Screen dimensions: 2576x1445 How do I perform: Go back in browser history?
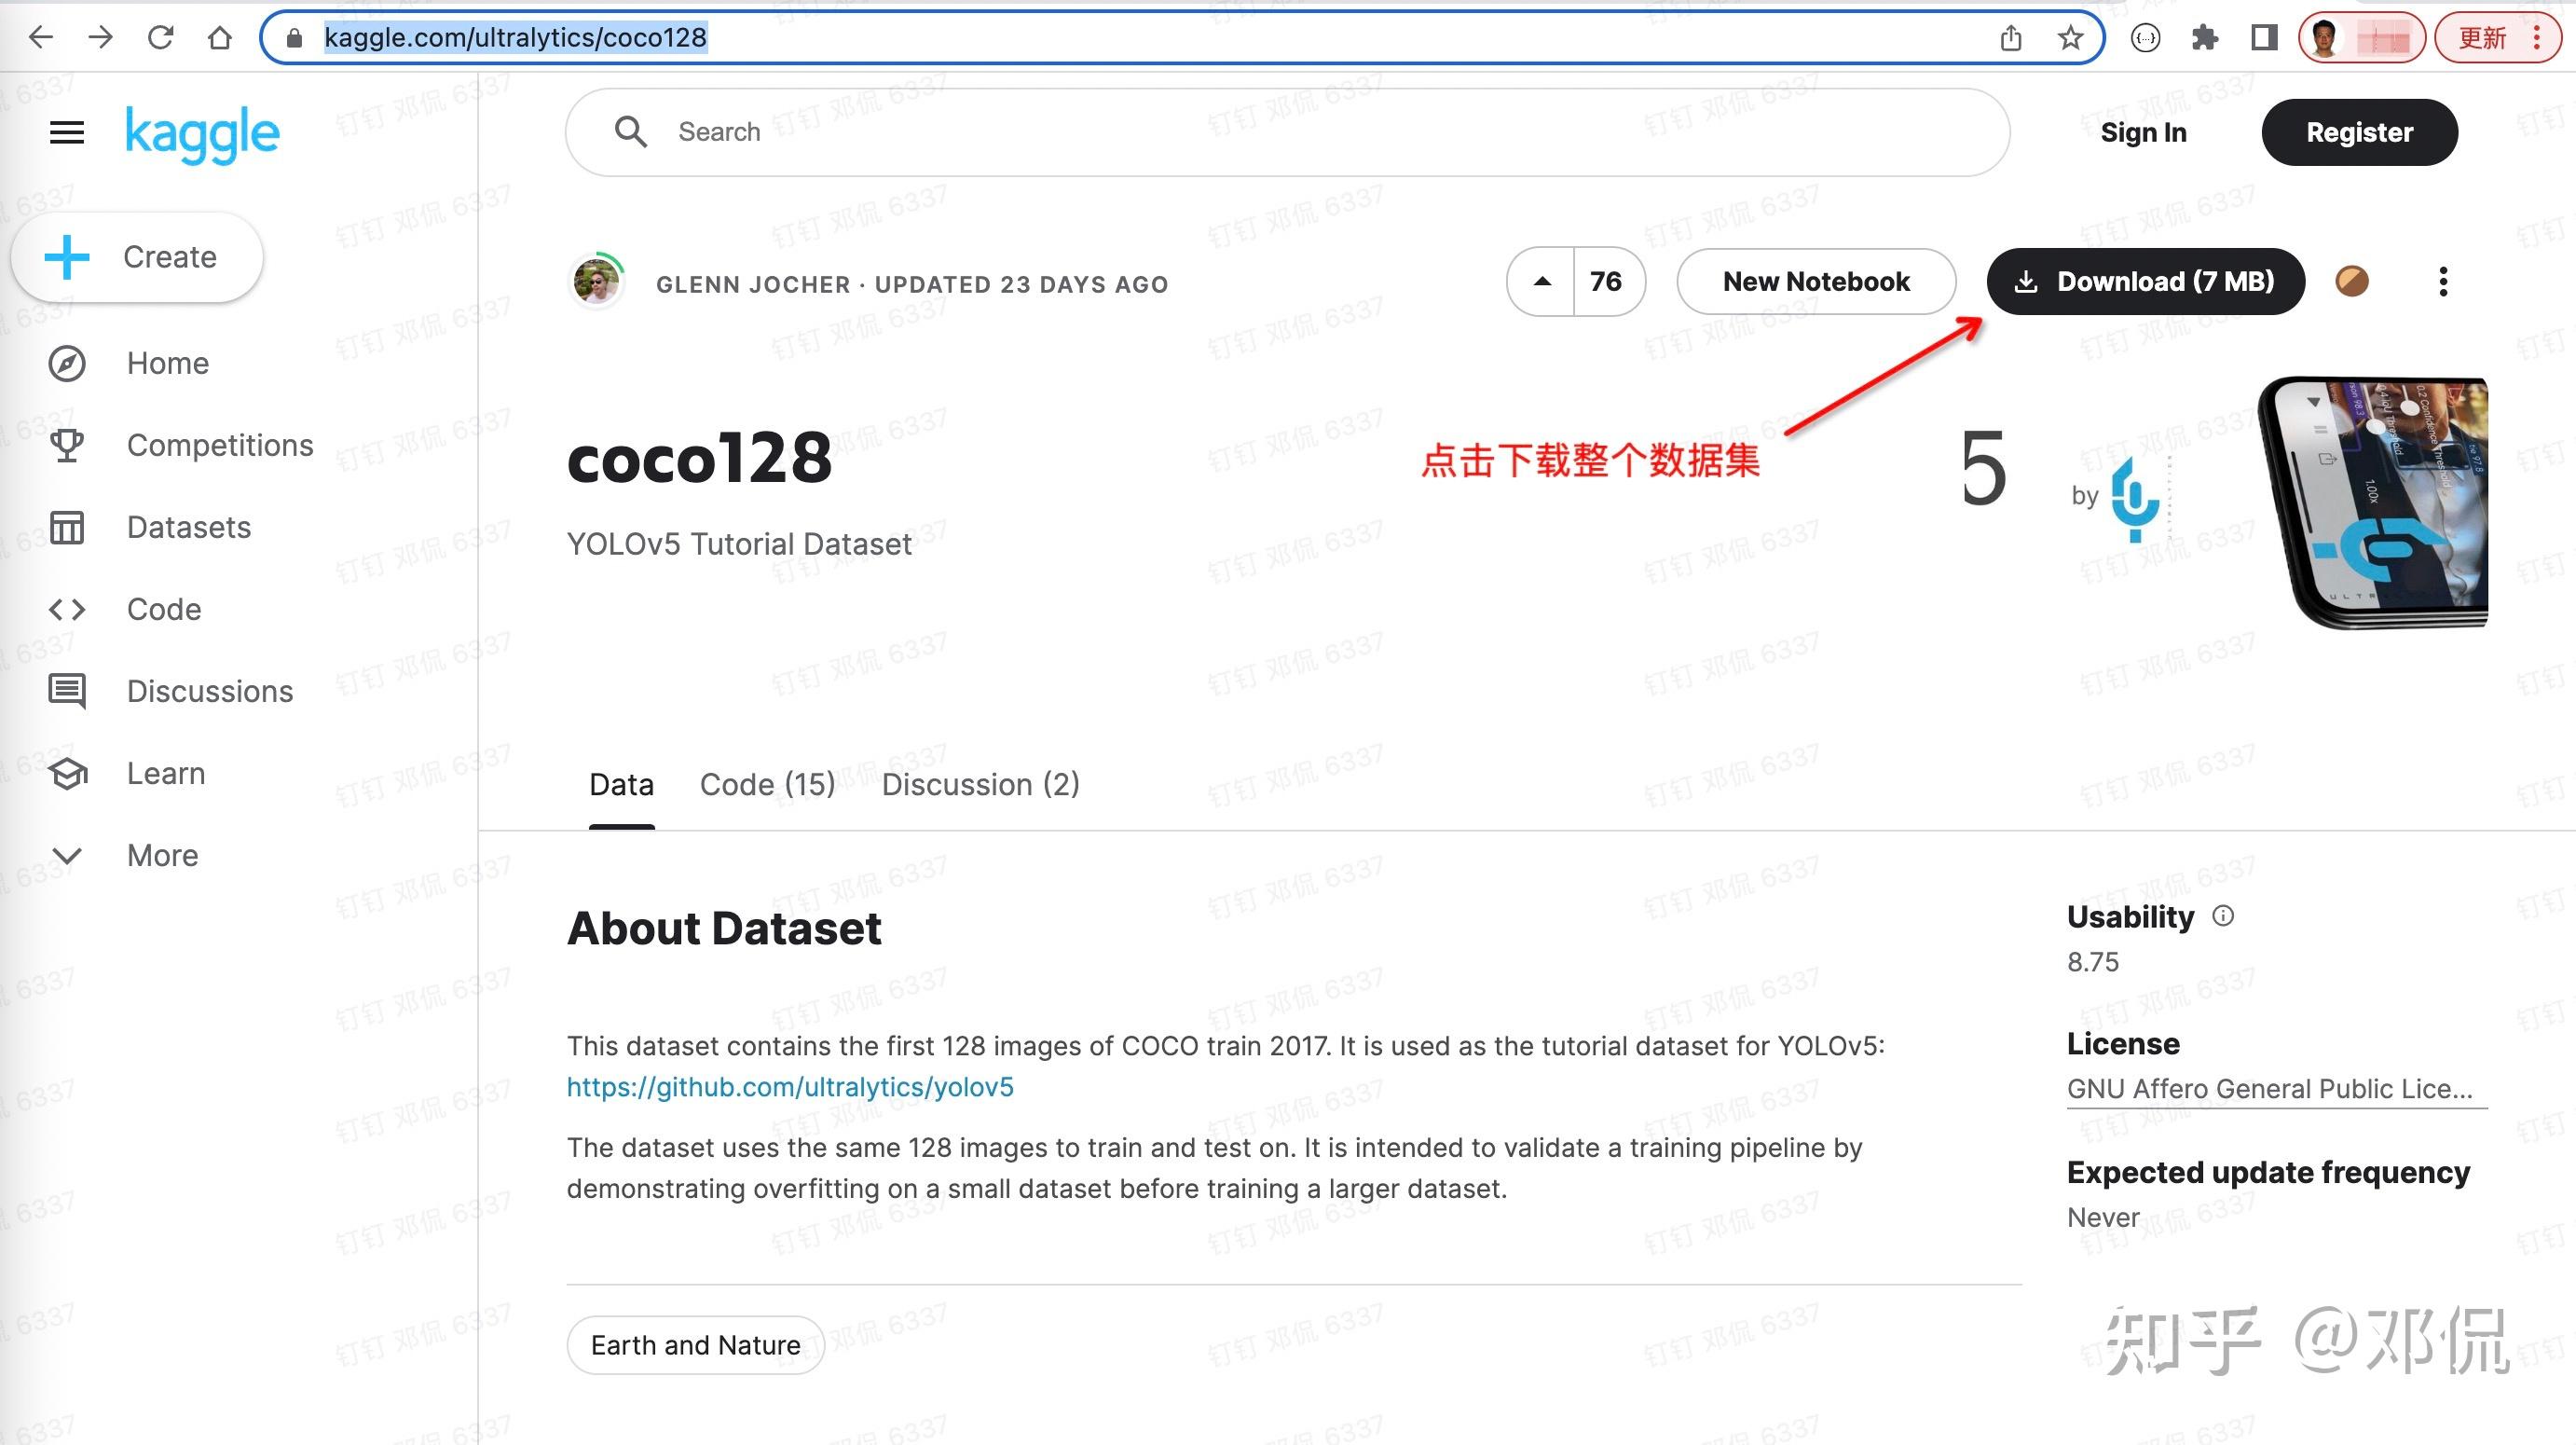pyautogui.click(x=40, y=38)
